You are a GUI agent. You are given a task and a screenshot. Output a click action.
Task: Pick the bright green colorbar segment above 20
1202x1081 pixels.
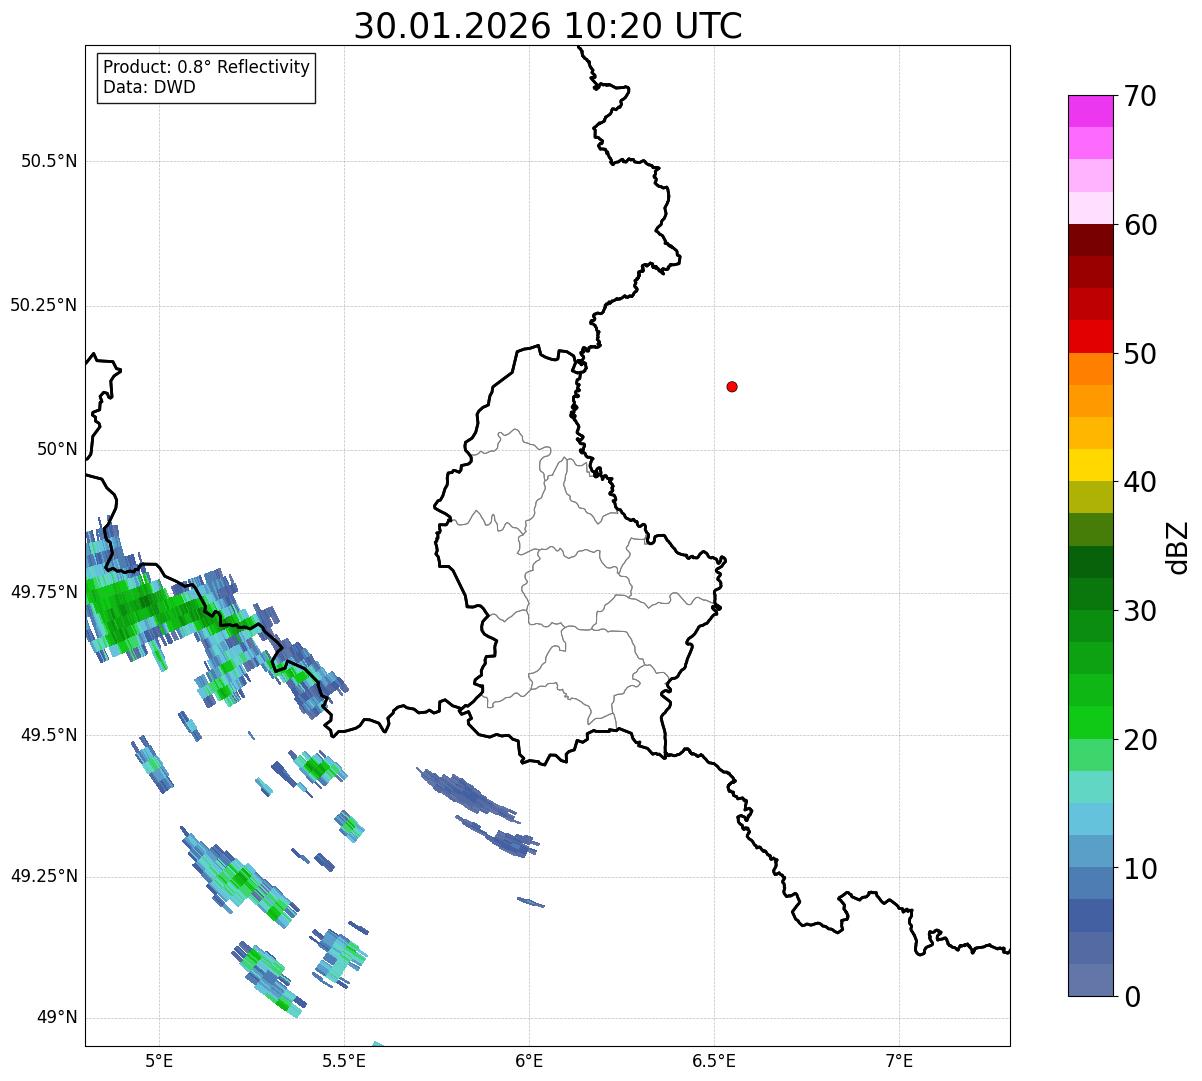point(1090,722)
